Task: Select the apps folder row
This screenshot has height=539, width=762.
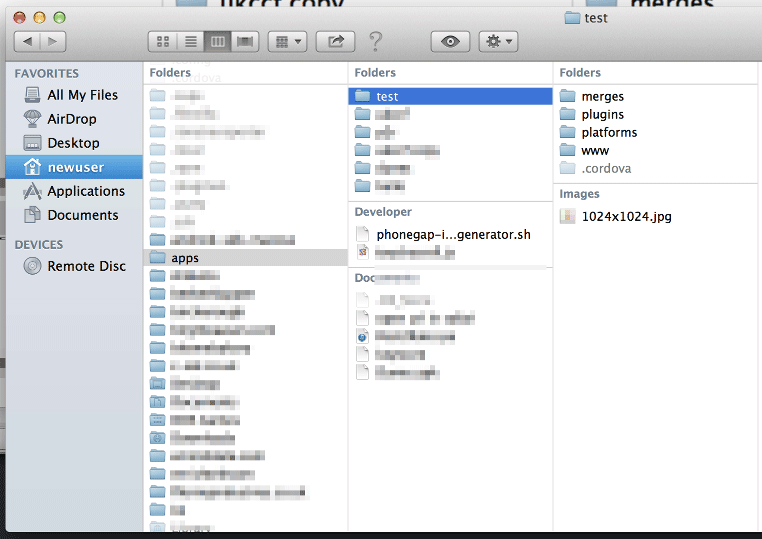Action: 246,258
